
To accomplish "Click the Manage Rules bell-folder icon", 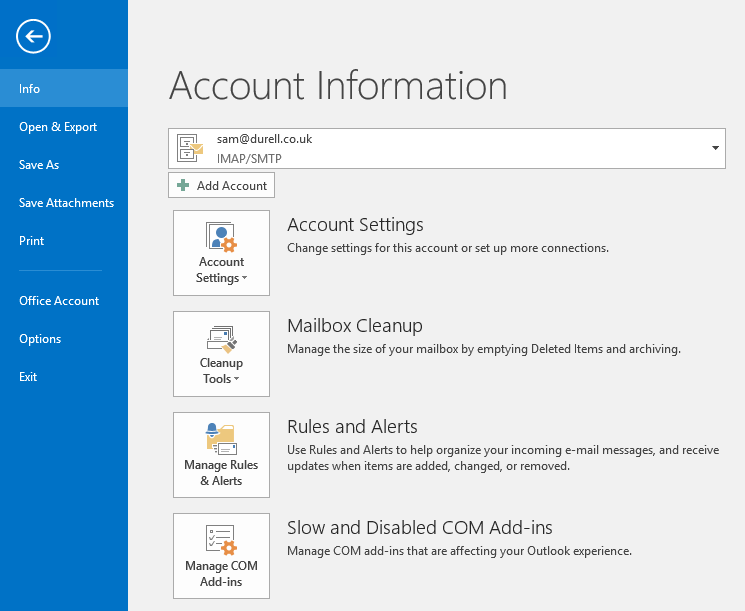I will pyautogui.click(x=221, y=439).
